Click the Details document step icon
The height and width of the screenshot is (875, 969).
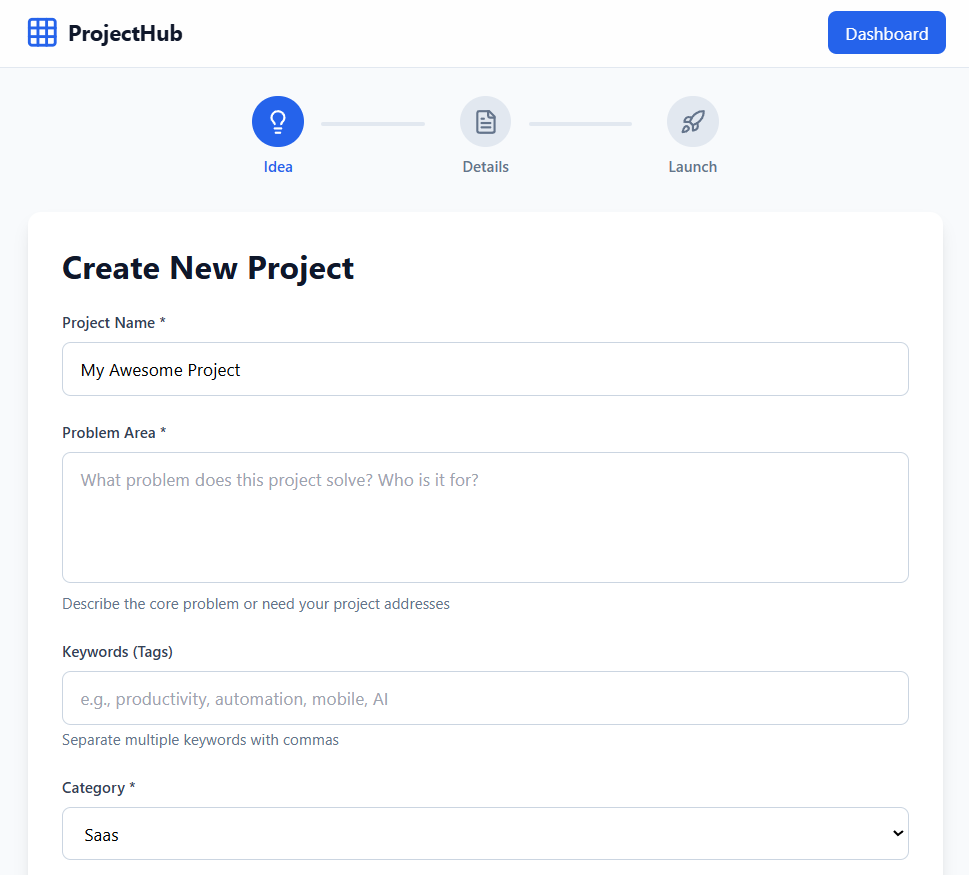[x=485, y=120]
